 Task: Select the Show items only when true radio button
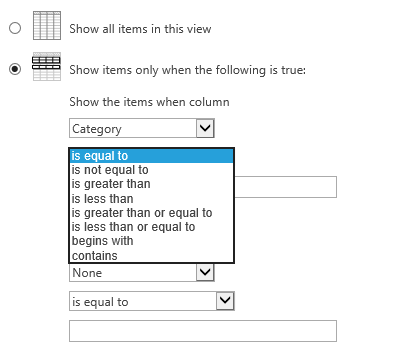tap(15, 69)
